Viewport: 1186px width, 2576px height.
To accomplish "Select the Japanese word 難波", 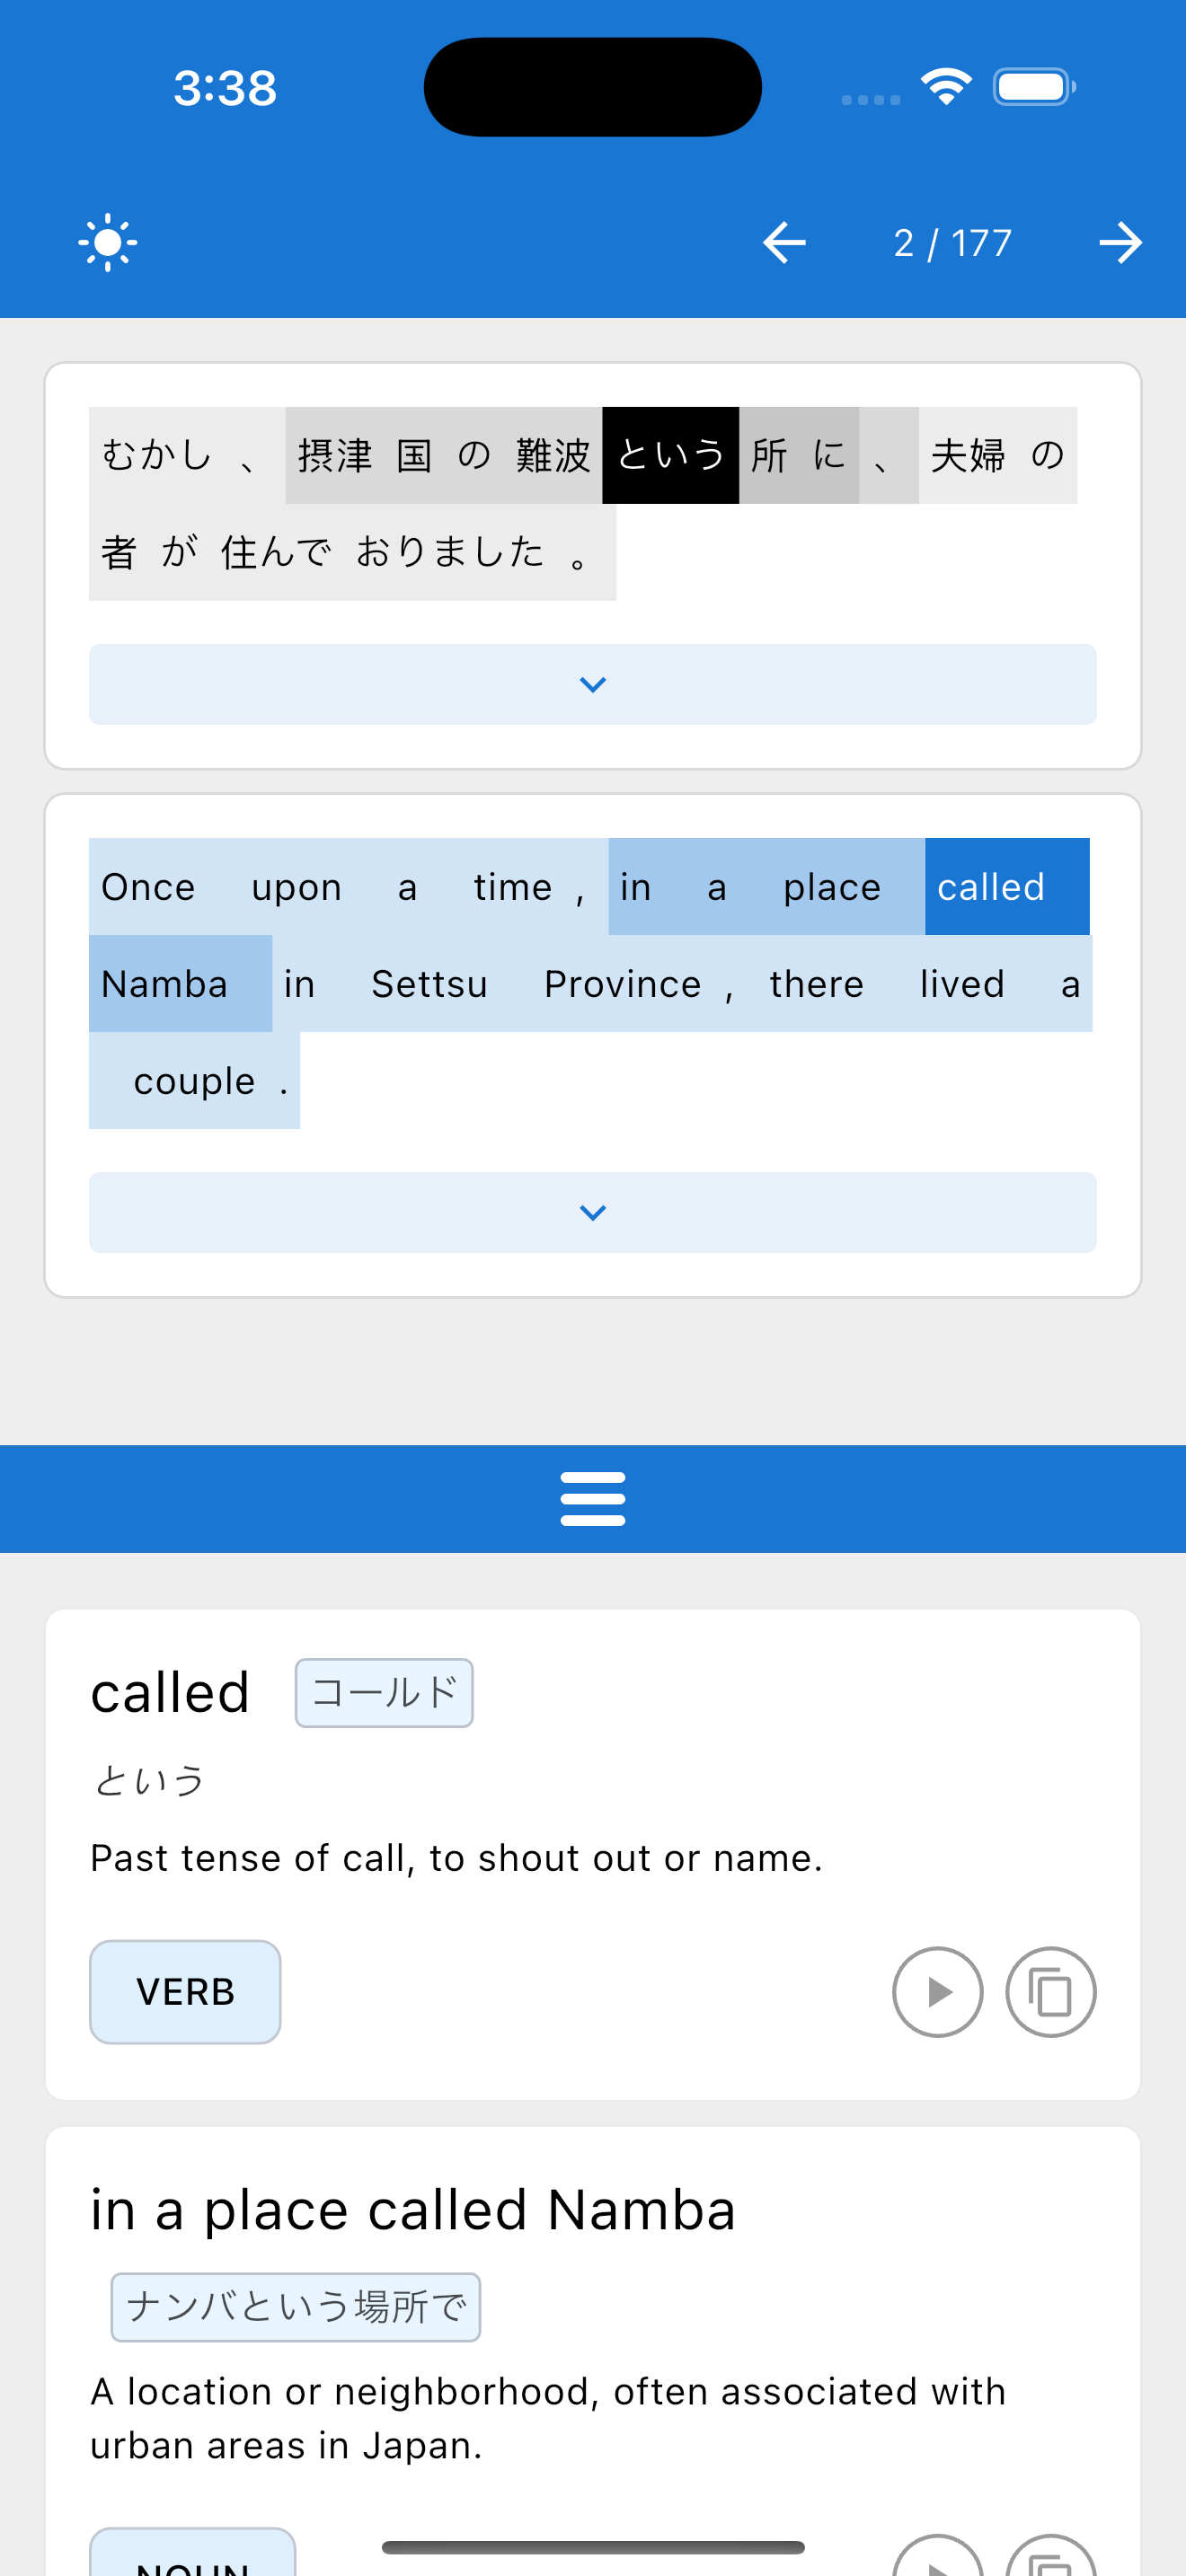I will (553, 455).
